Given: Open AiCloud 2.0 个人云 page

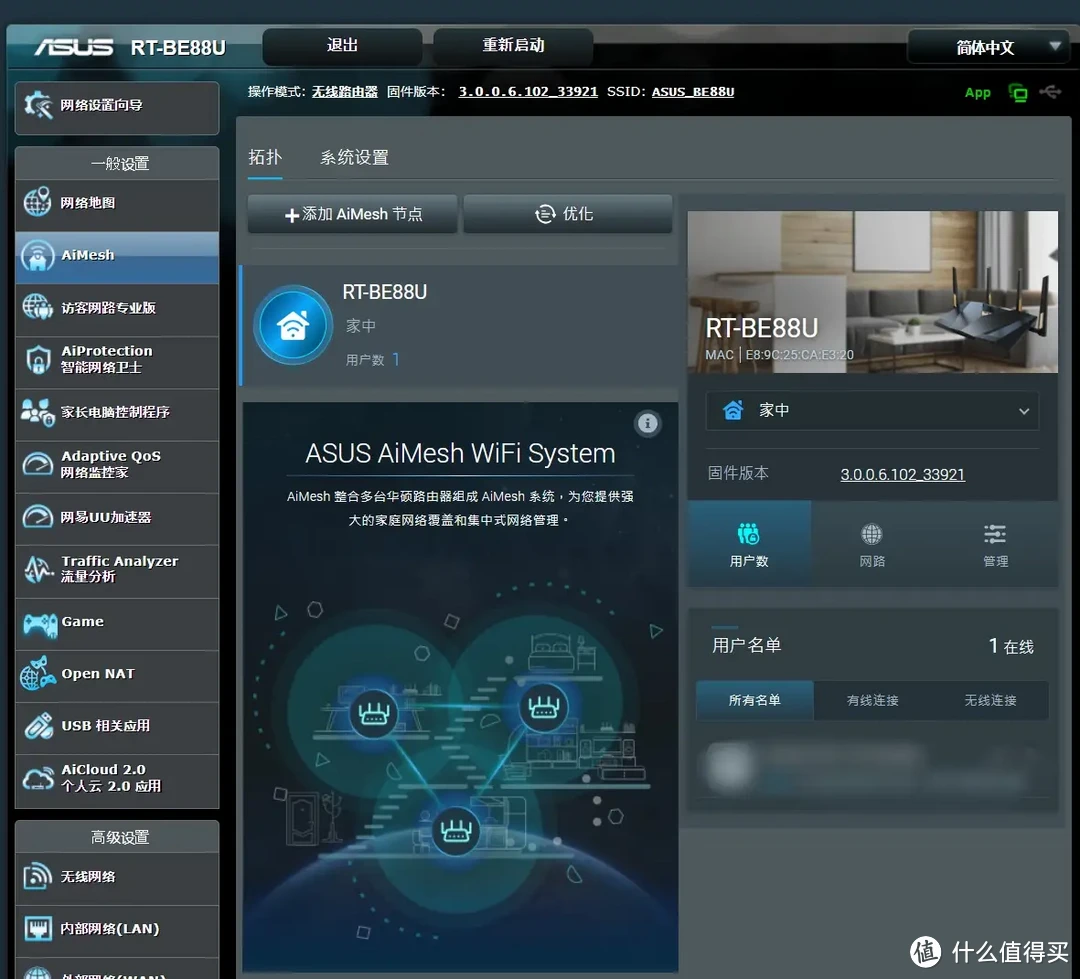Looking at the screenshot, I should tap(117, 779).
